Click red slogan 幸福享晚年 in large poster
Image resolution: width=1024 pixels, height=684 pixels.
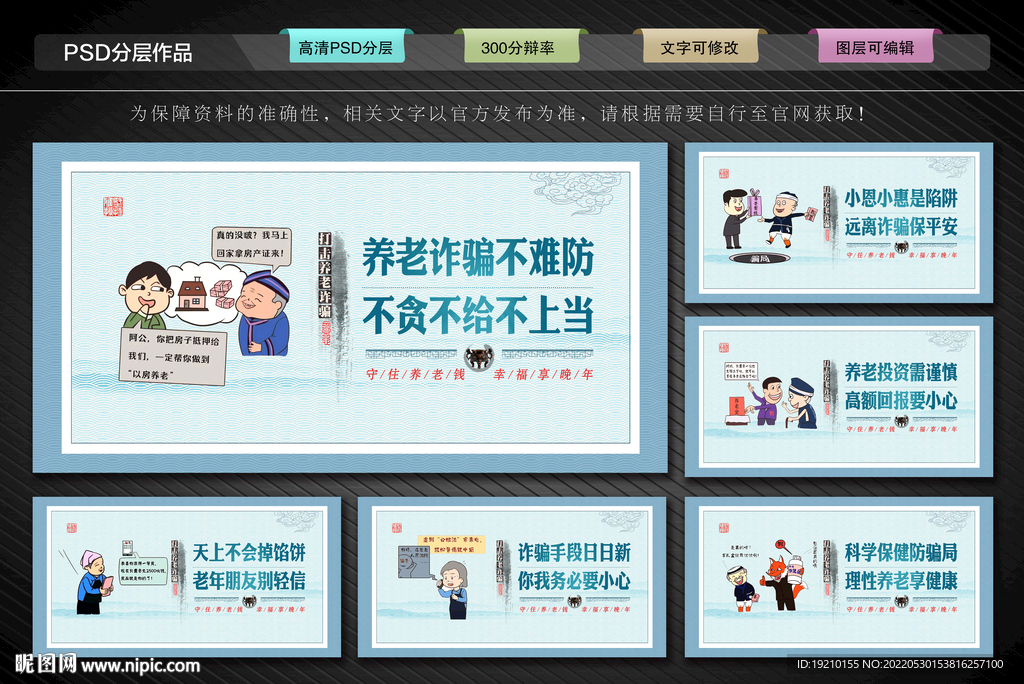(543, 374)
